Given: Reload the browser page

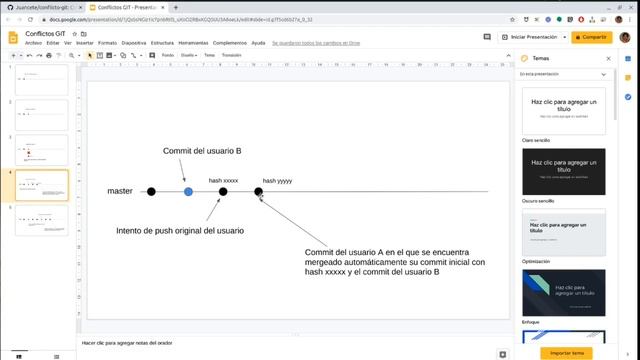Looking at the screenshot, I should pyautogui.click(x=31, y=20).
